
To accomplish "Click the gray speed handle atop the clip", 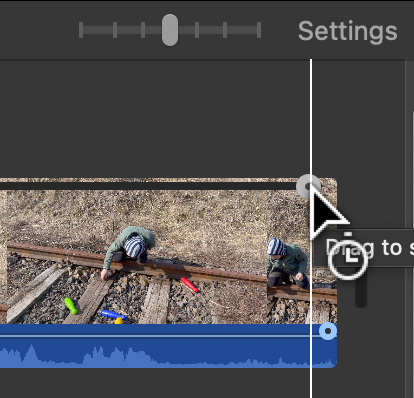I will (x=308, y=186).
